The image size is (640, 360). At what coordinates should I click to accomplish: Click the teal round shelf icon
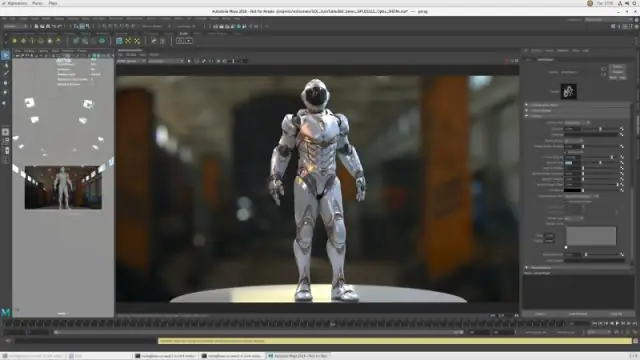pyautogui.click(x=102, y=41)
